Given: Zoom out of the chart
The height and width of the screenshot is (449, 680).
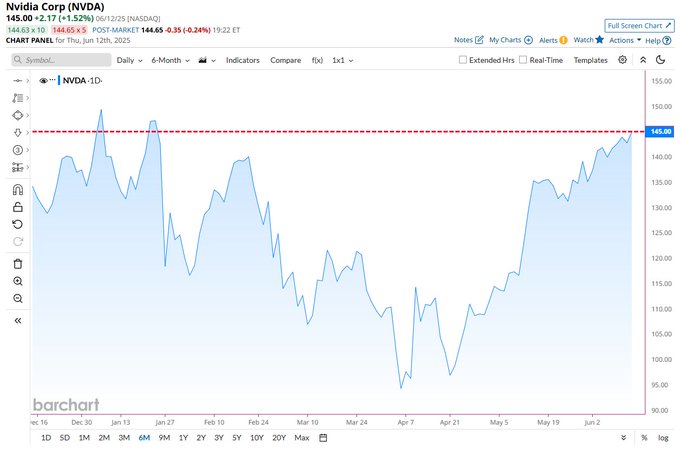Looking at the screenshot, I should (17, 298).
